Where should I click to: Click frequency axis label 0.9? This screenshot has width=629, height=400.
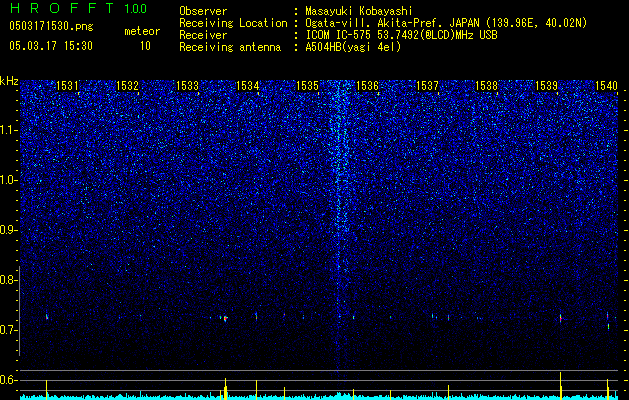point(9,230)
